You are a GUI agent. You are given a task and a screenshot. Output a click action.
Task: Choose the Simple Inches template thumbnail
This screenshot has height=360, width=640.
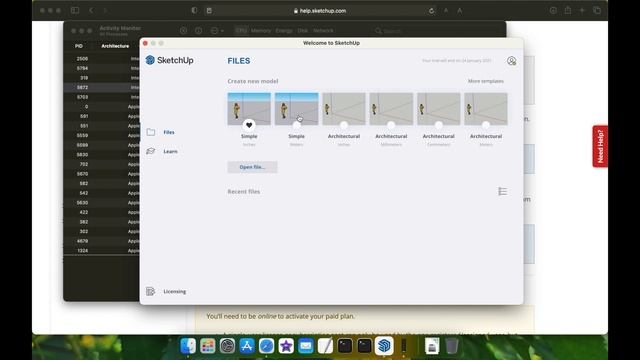249,109
